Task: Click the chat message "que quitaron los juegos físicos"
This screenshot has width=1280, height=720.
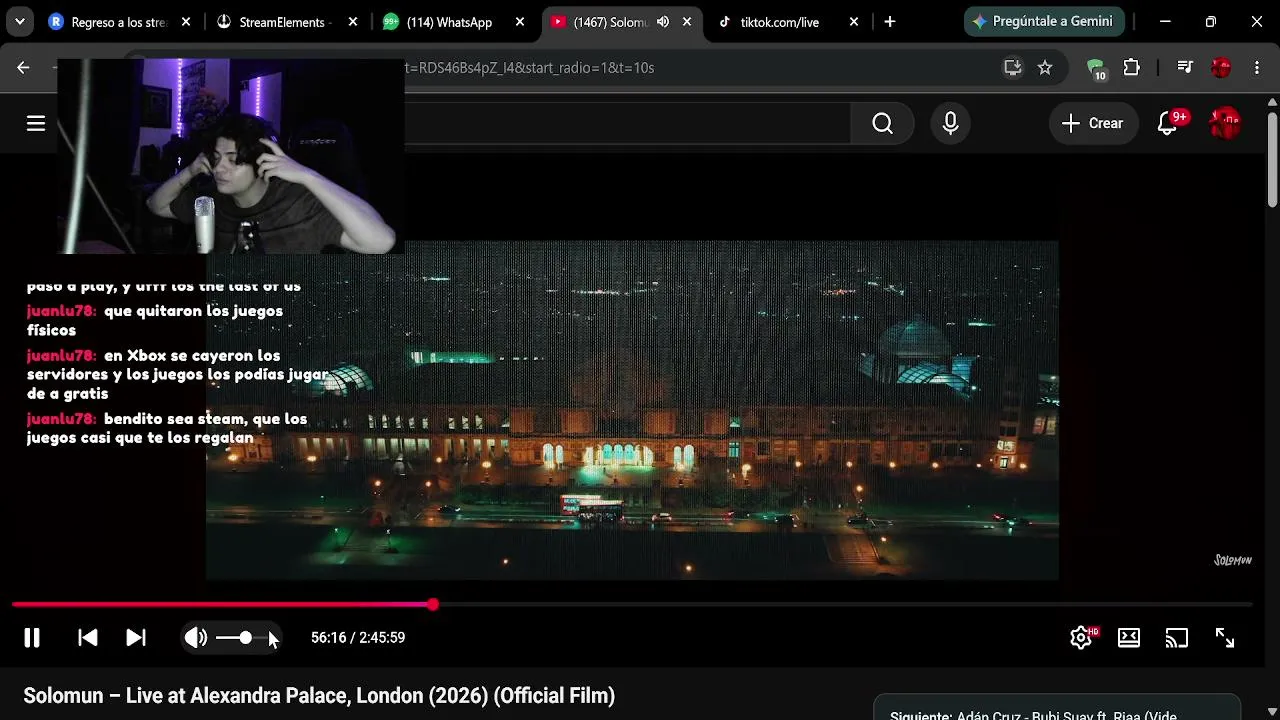Action: 155,320
